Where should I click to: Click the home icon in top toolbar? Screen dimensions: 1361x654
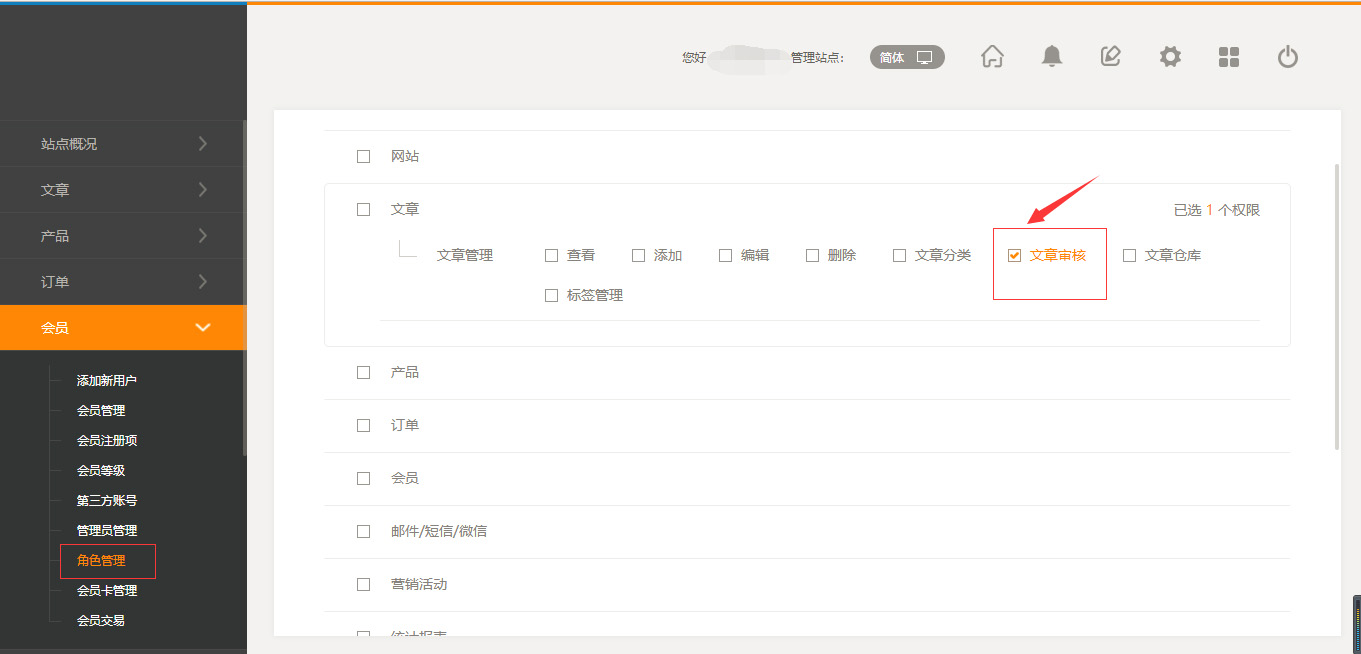[x=992, y=57]
